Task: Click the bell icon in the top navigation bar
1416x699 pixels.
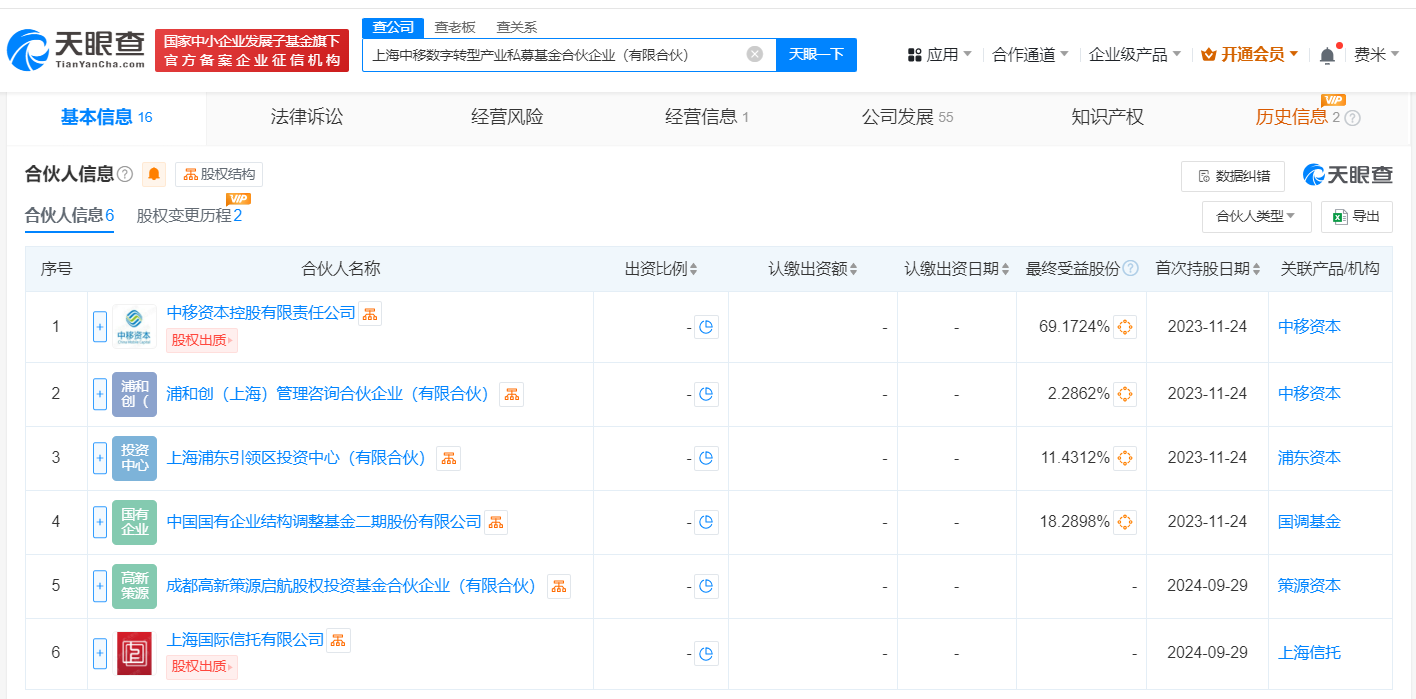Action: click(1327, 54)
